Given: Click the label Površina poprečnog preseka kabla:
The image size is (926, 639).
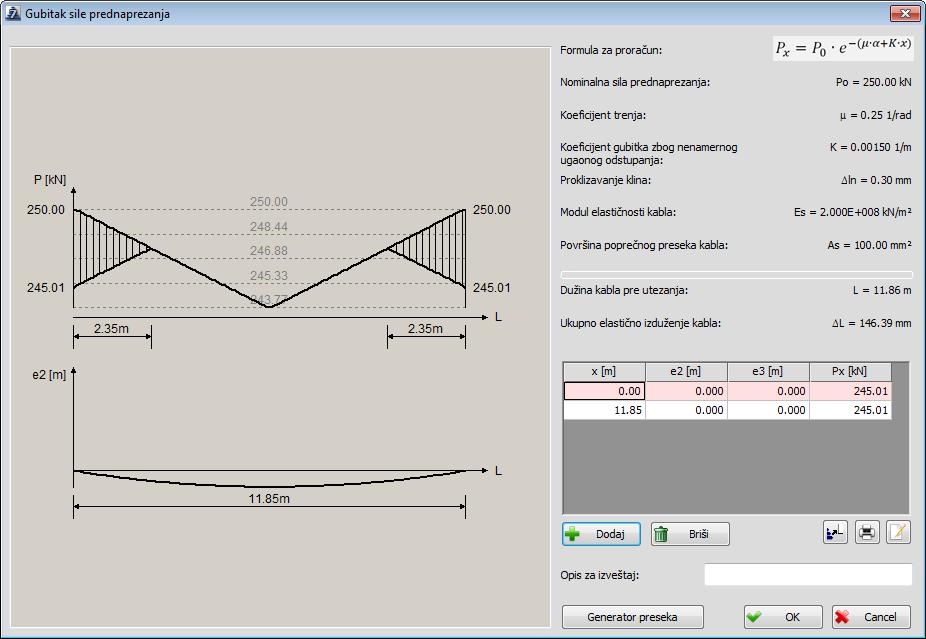Looking at the screenshot, I should pos(644,245).
